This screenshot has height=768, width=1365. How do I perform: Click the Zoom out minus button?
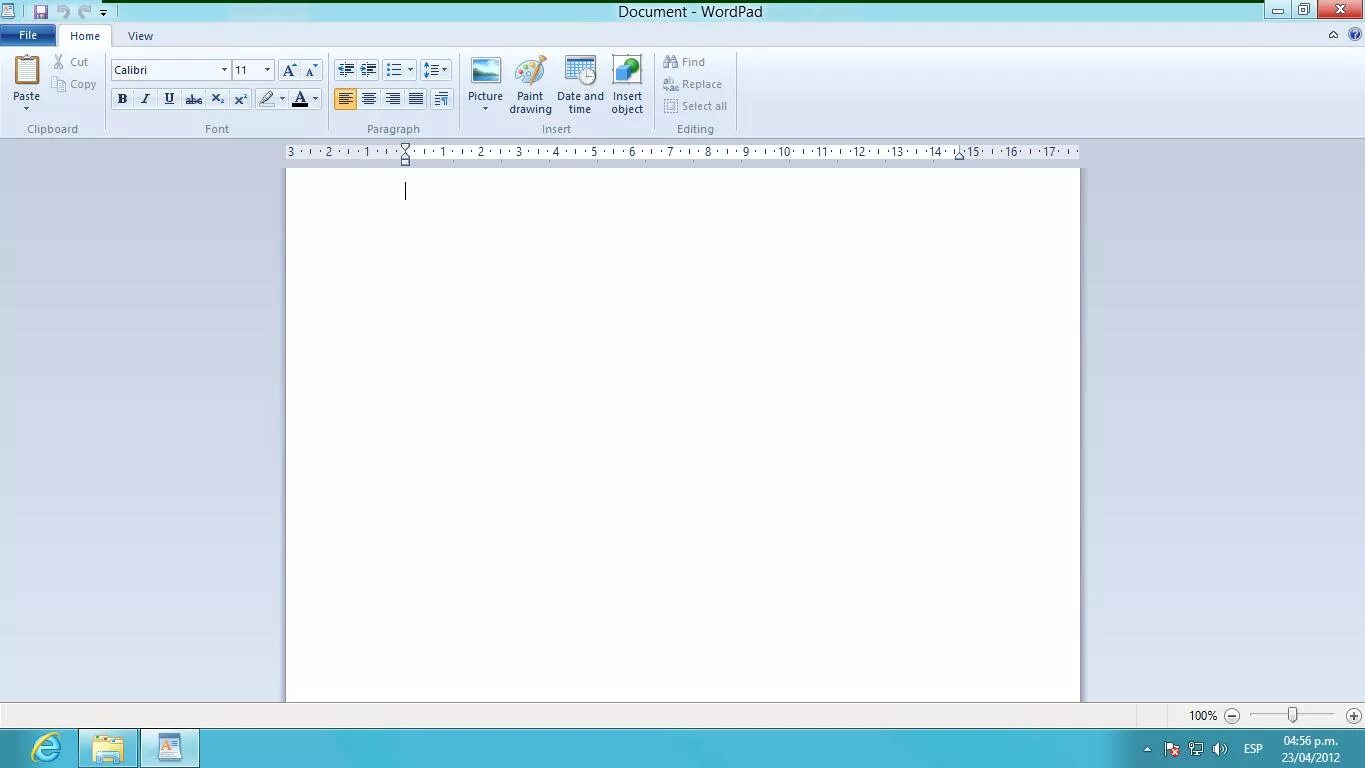[1232, 716]
